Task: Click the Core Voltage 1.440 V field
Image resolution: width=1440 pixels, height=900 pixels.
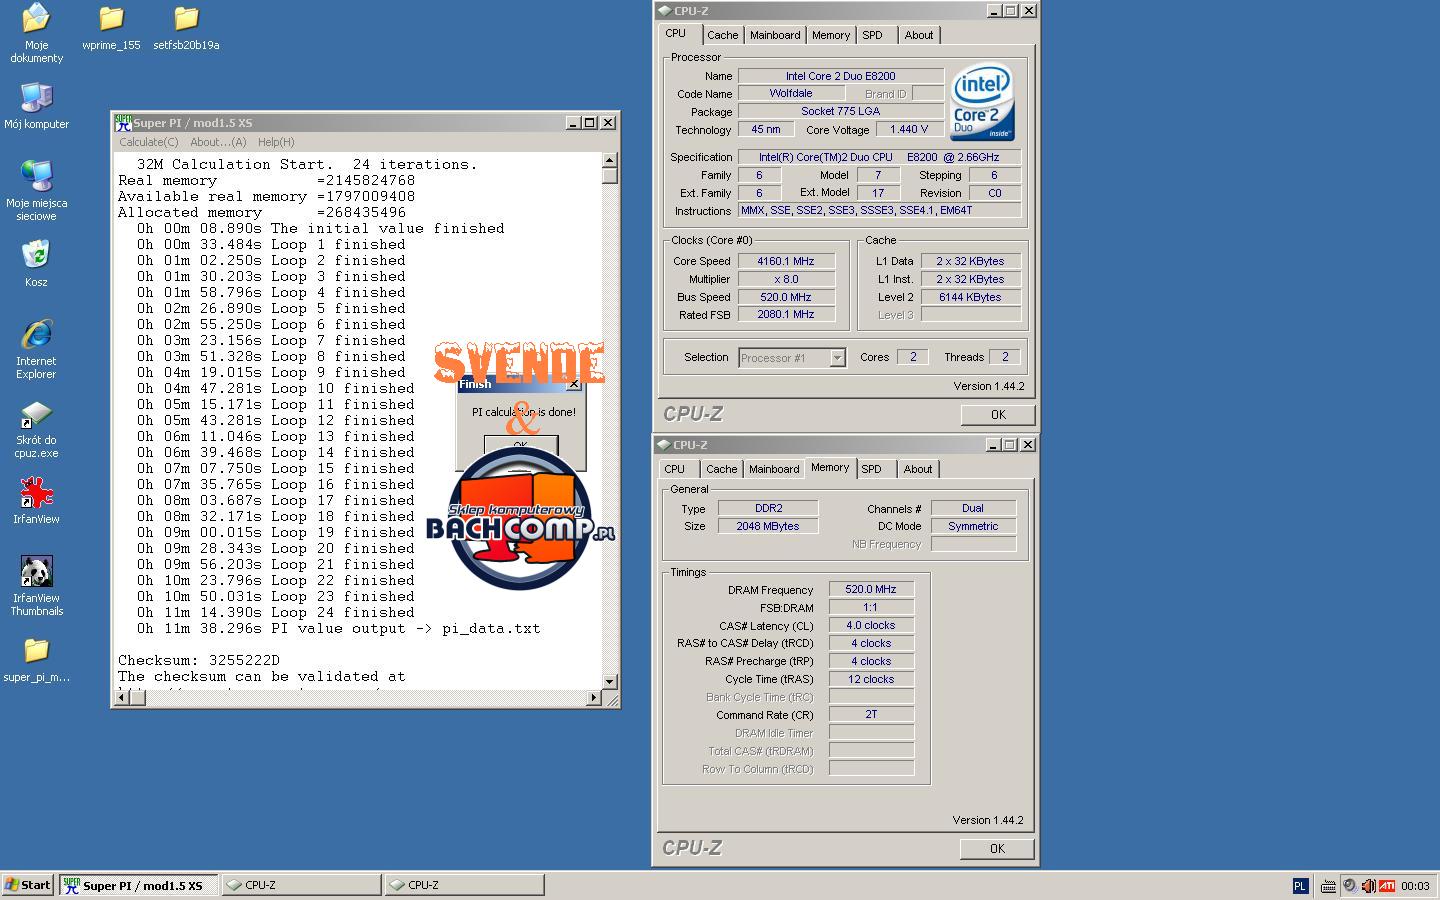Action: pos(910,129)
